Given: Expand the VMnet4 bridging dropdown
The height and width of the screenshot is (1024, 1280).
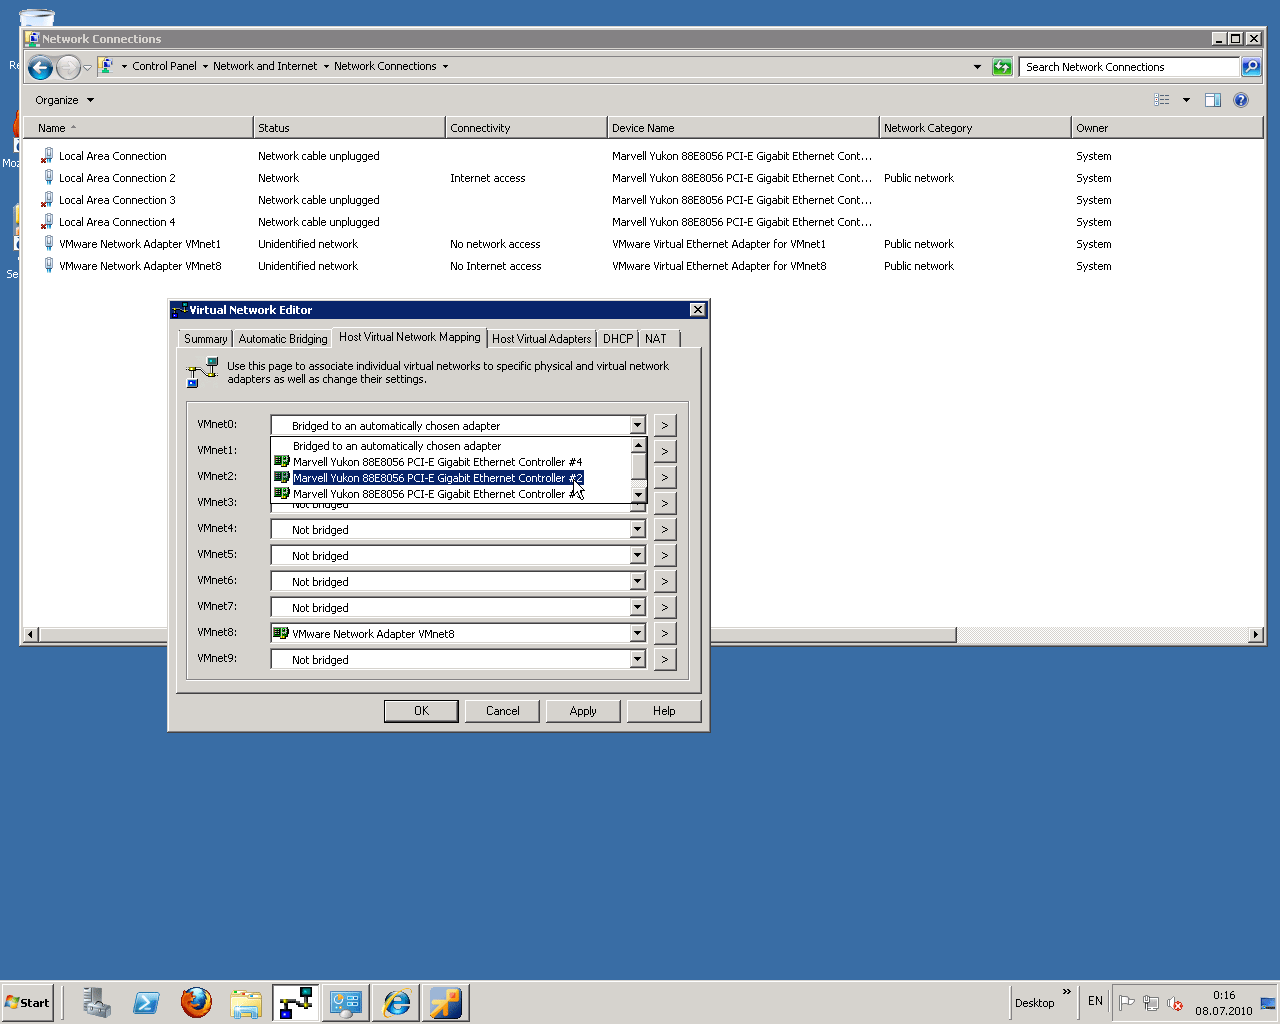Looking at the screenshot, I should coord(637,529).
